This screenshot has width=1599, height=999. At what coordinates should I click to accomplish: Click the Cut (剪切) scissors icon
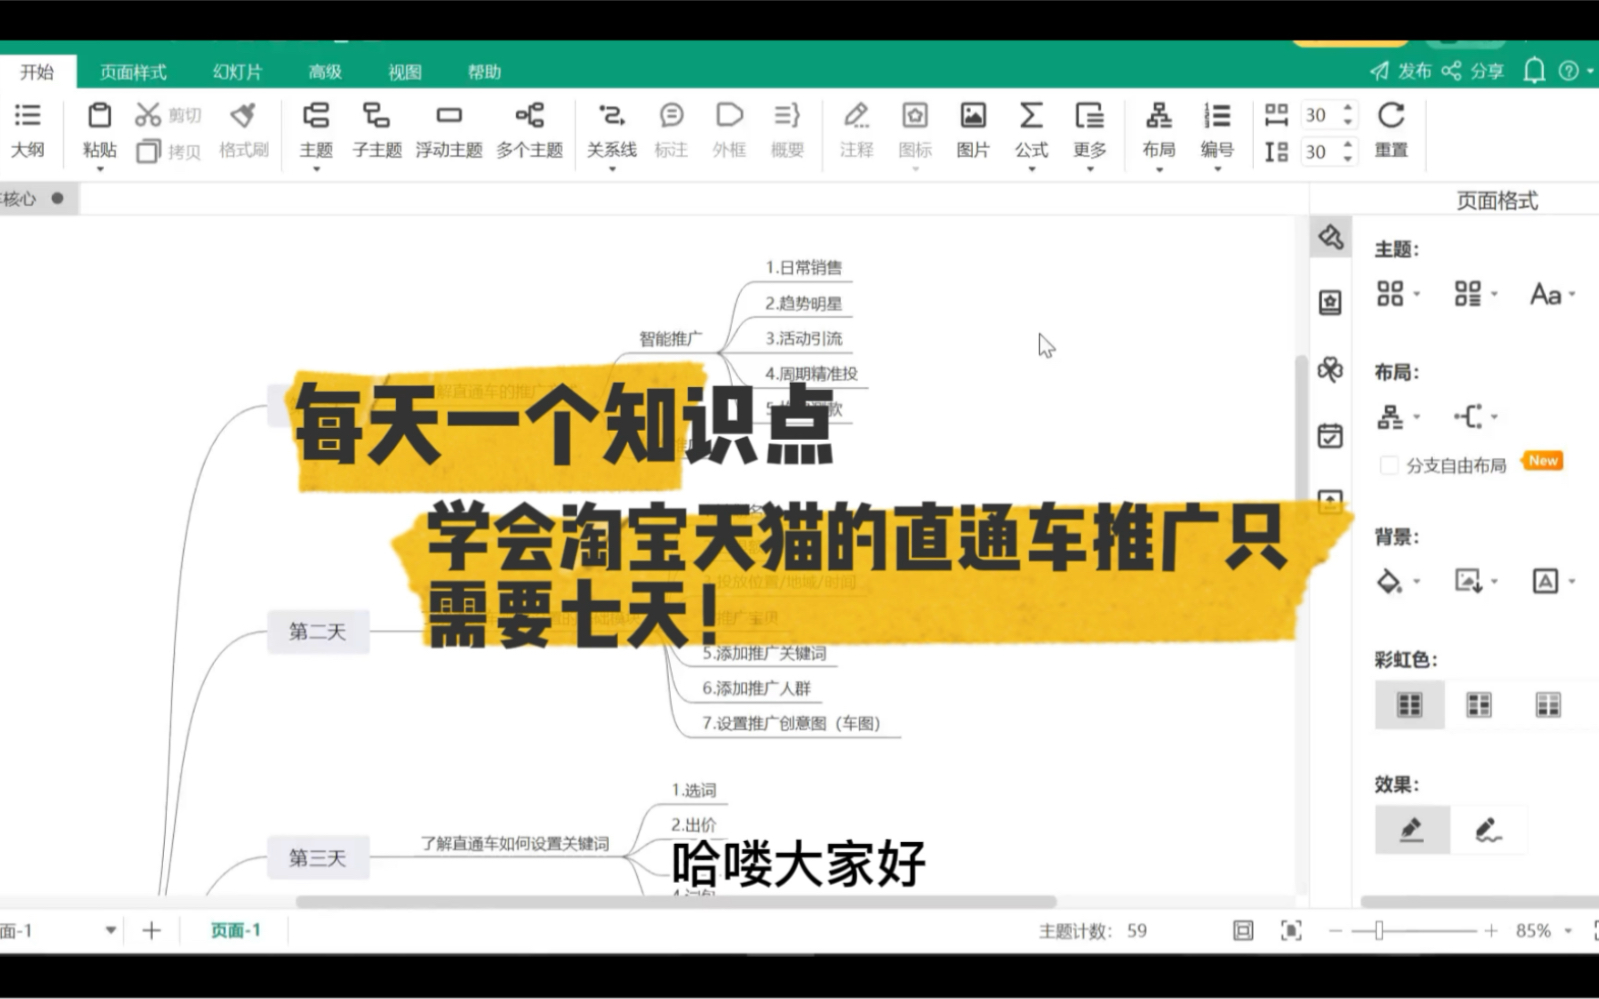click(x=148, y=115)
